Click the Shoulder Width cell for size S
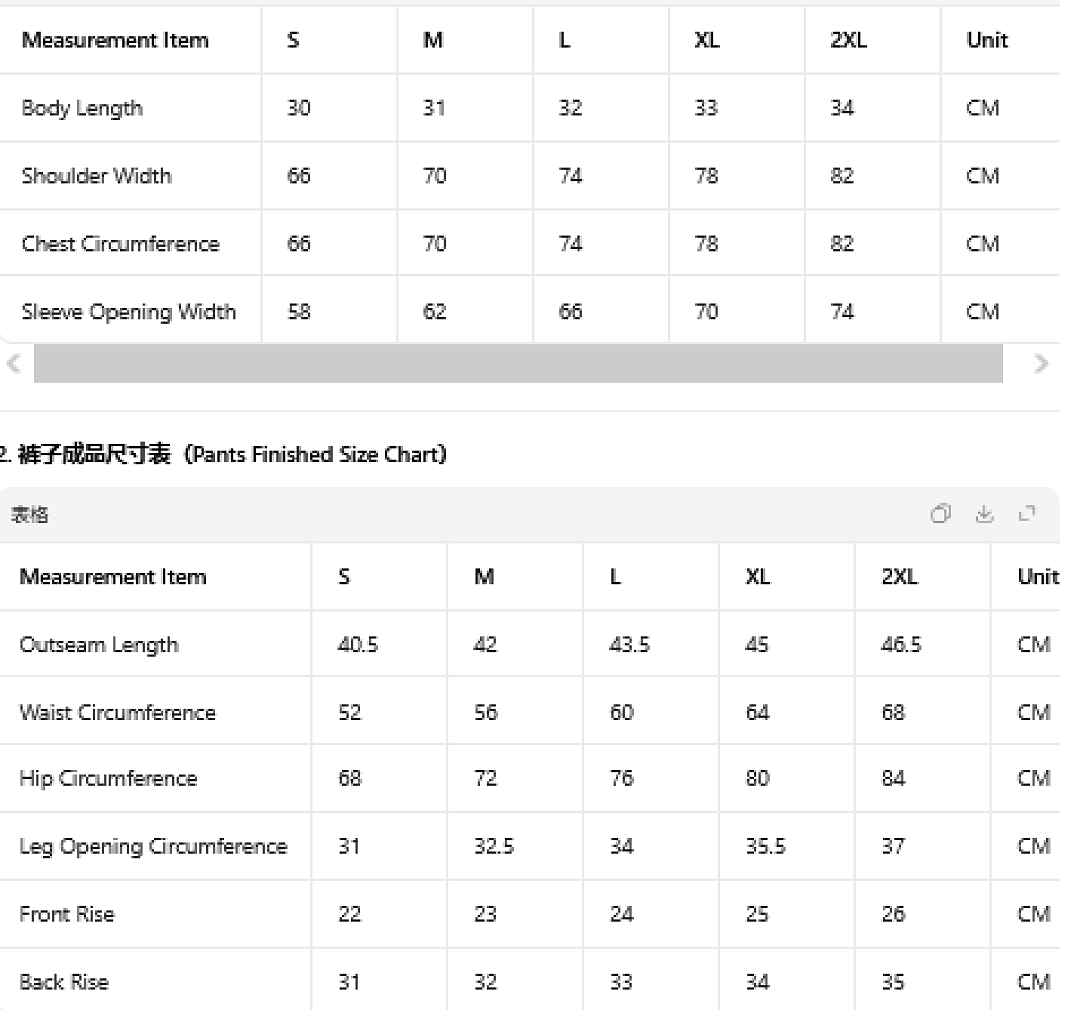The image size is (1080, 1010). (x=298, y=176)
